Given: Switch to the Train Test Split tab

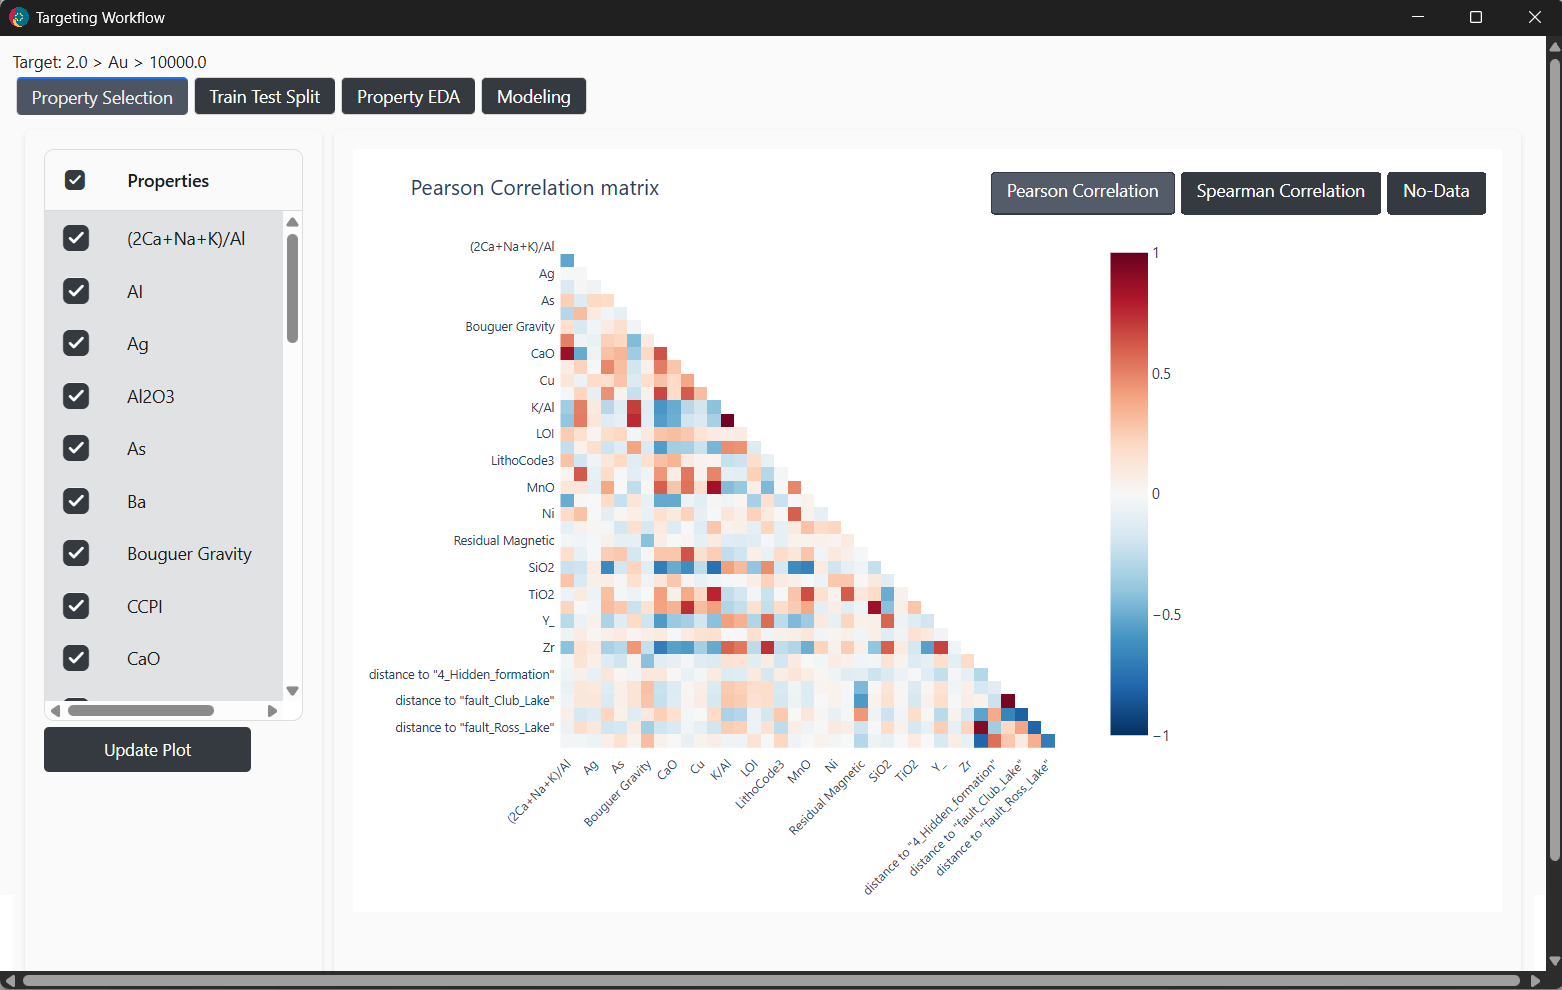Looking at the screenshot, I should 265,96.
